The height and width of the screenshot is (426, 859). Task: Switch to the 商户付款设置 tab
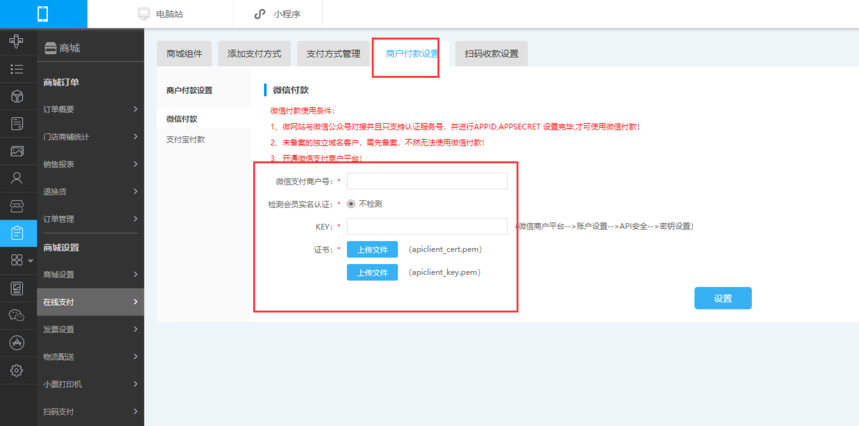coord(412,54)
